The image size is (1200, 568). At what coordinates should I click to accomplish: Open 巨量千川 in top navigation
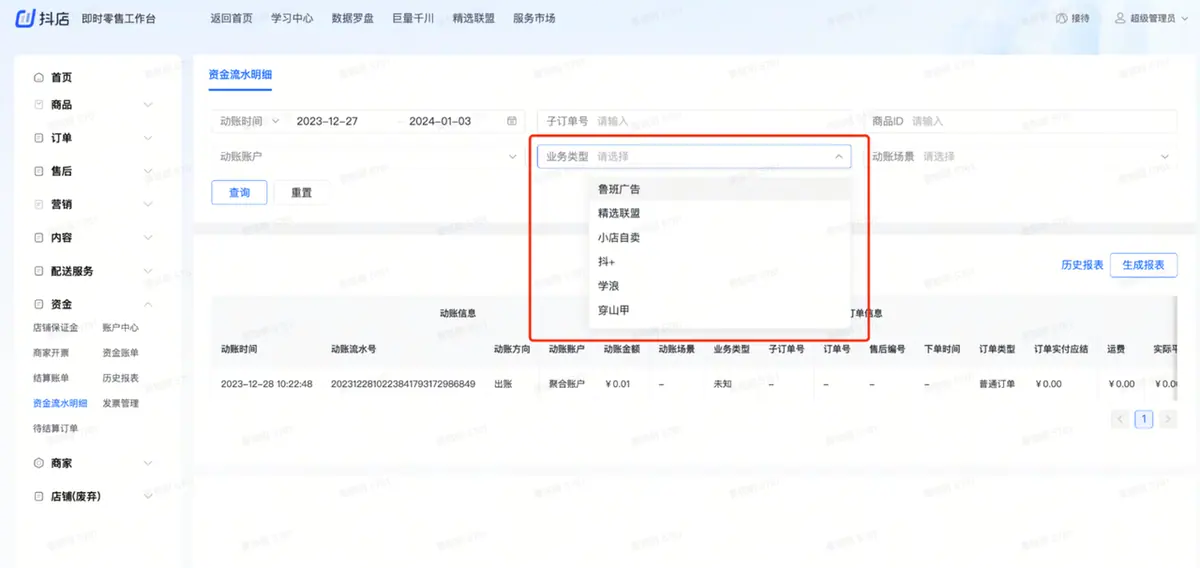tap(413, 18)
